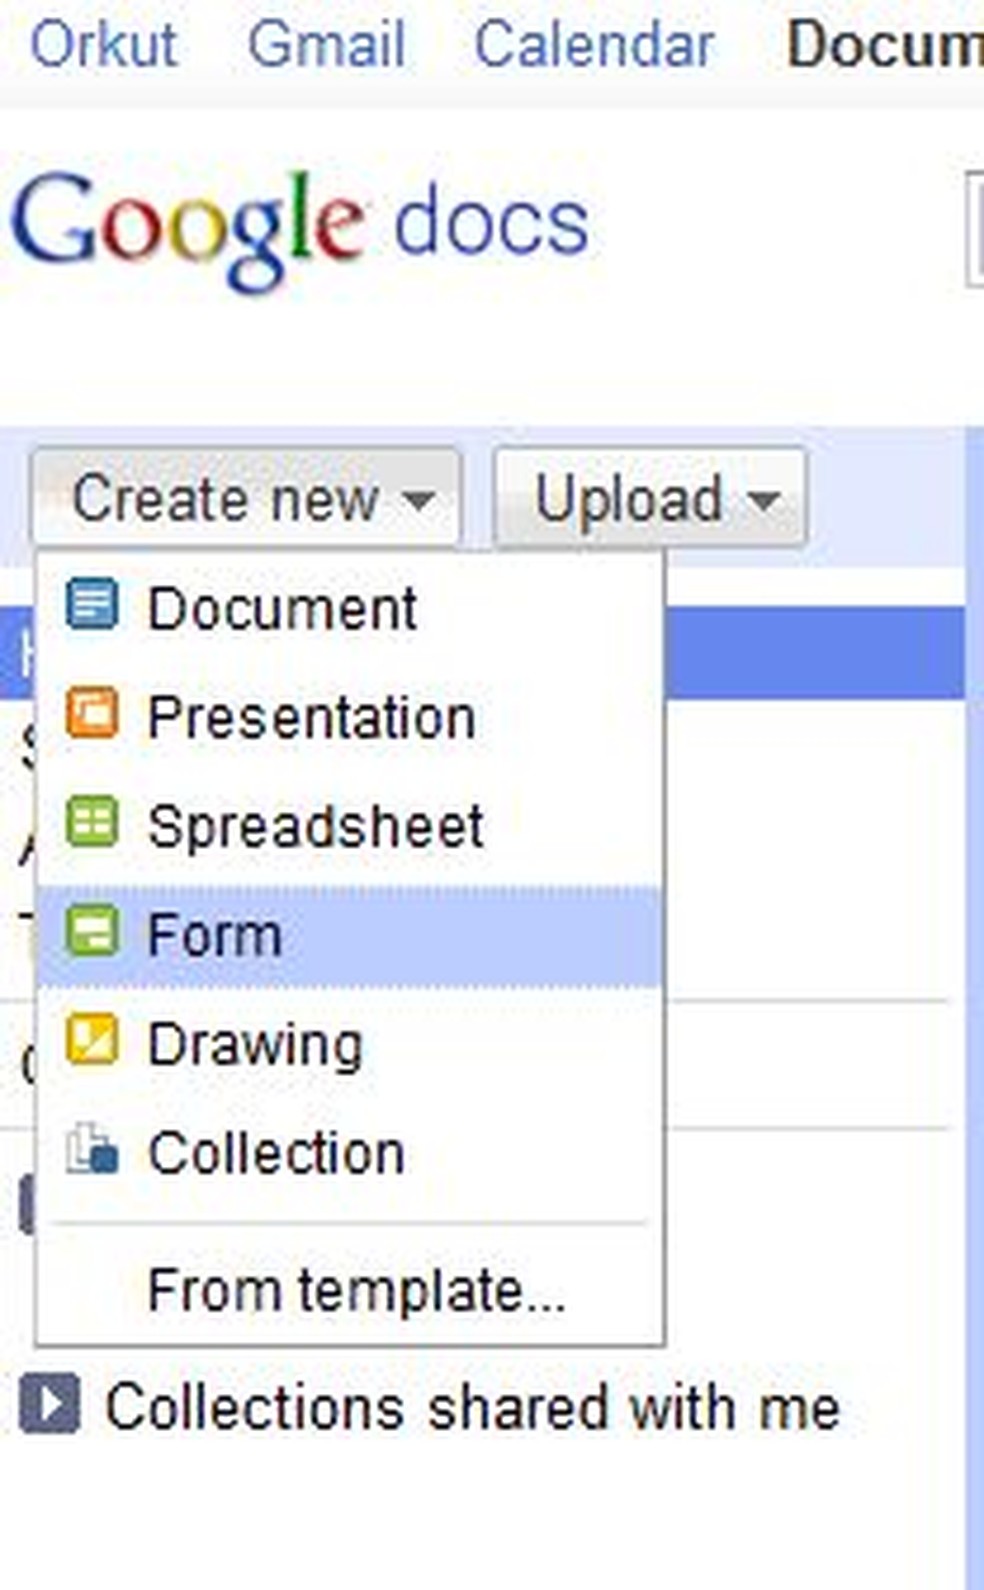Screen dimensions: 984x1590
Task: Select Form menu option
Action: coord(214,935)
